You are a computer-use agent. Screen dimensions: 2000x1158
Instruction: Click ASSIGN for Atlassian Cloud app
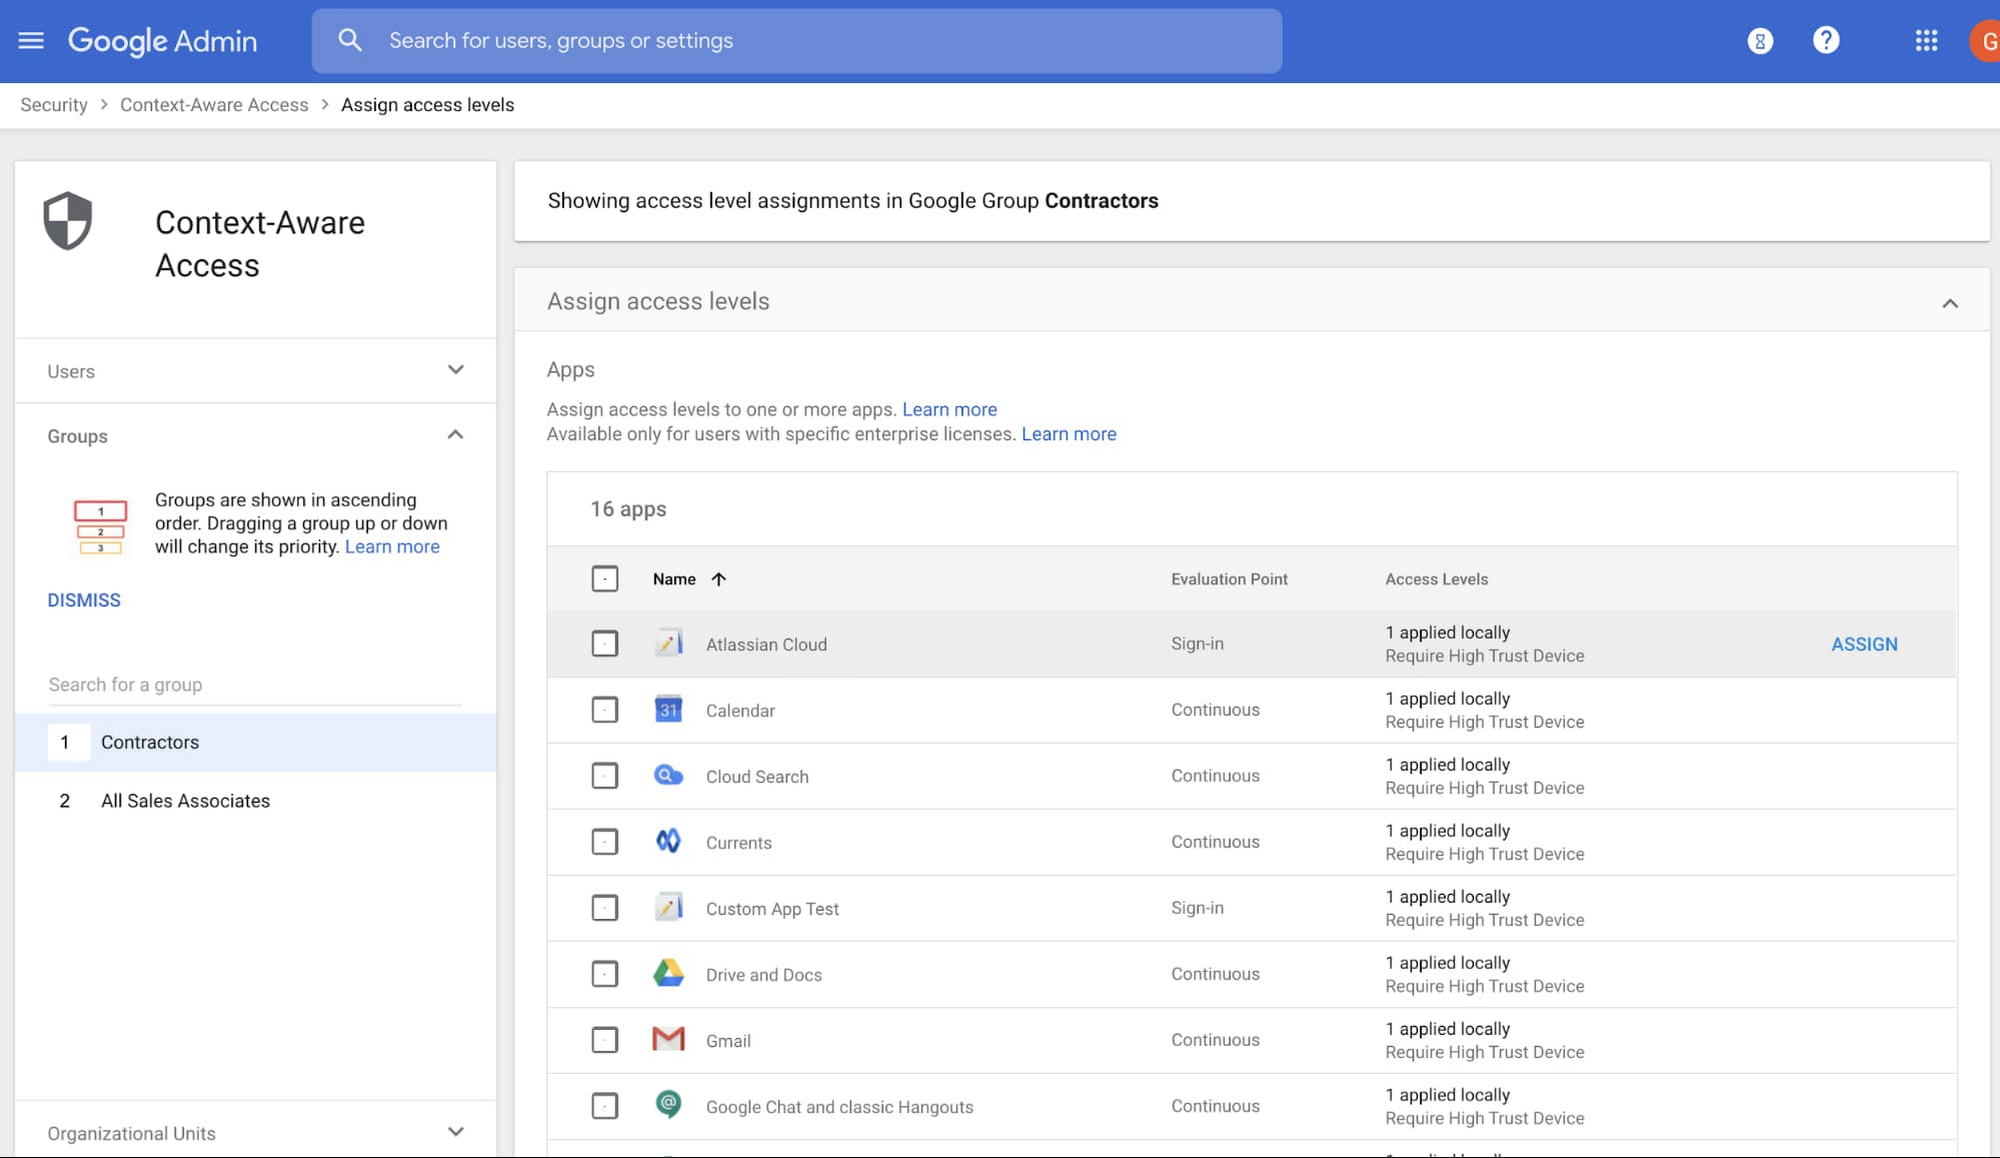pyautogui.click(x=1864, y=644)
